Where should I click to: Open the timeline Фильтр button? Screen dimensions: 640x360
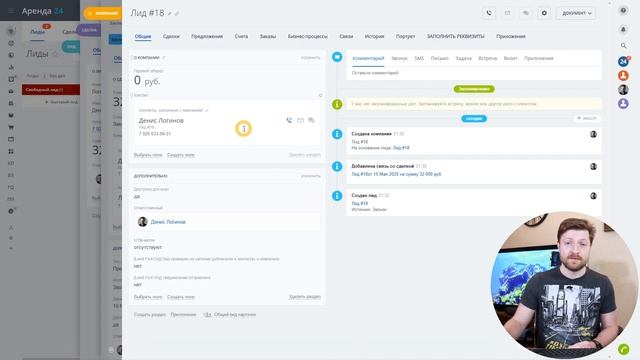pyautogui.click(x=587, y=118)
